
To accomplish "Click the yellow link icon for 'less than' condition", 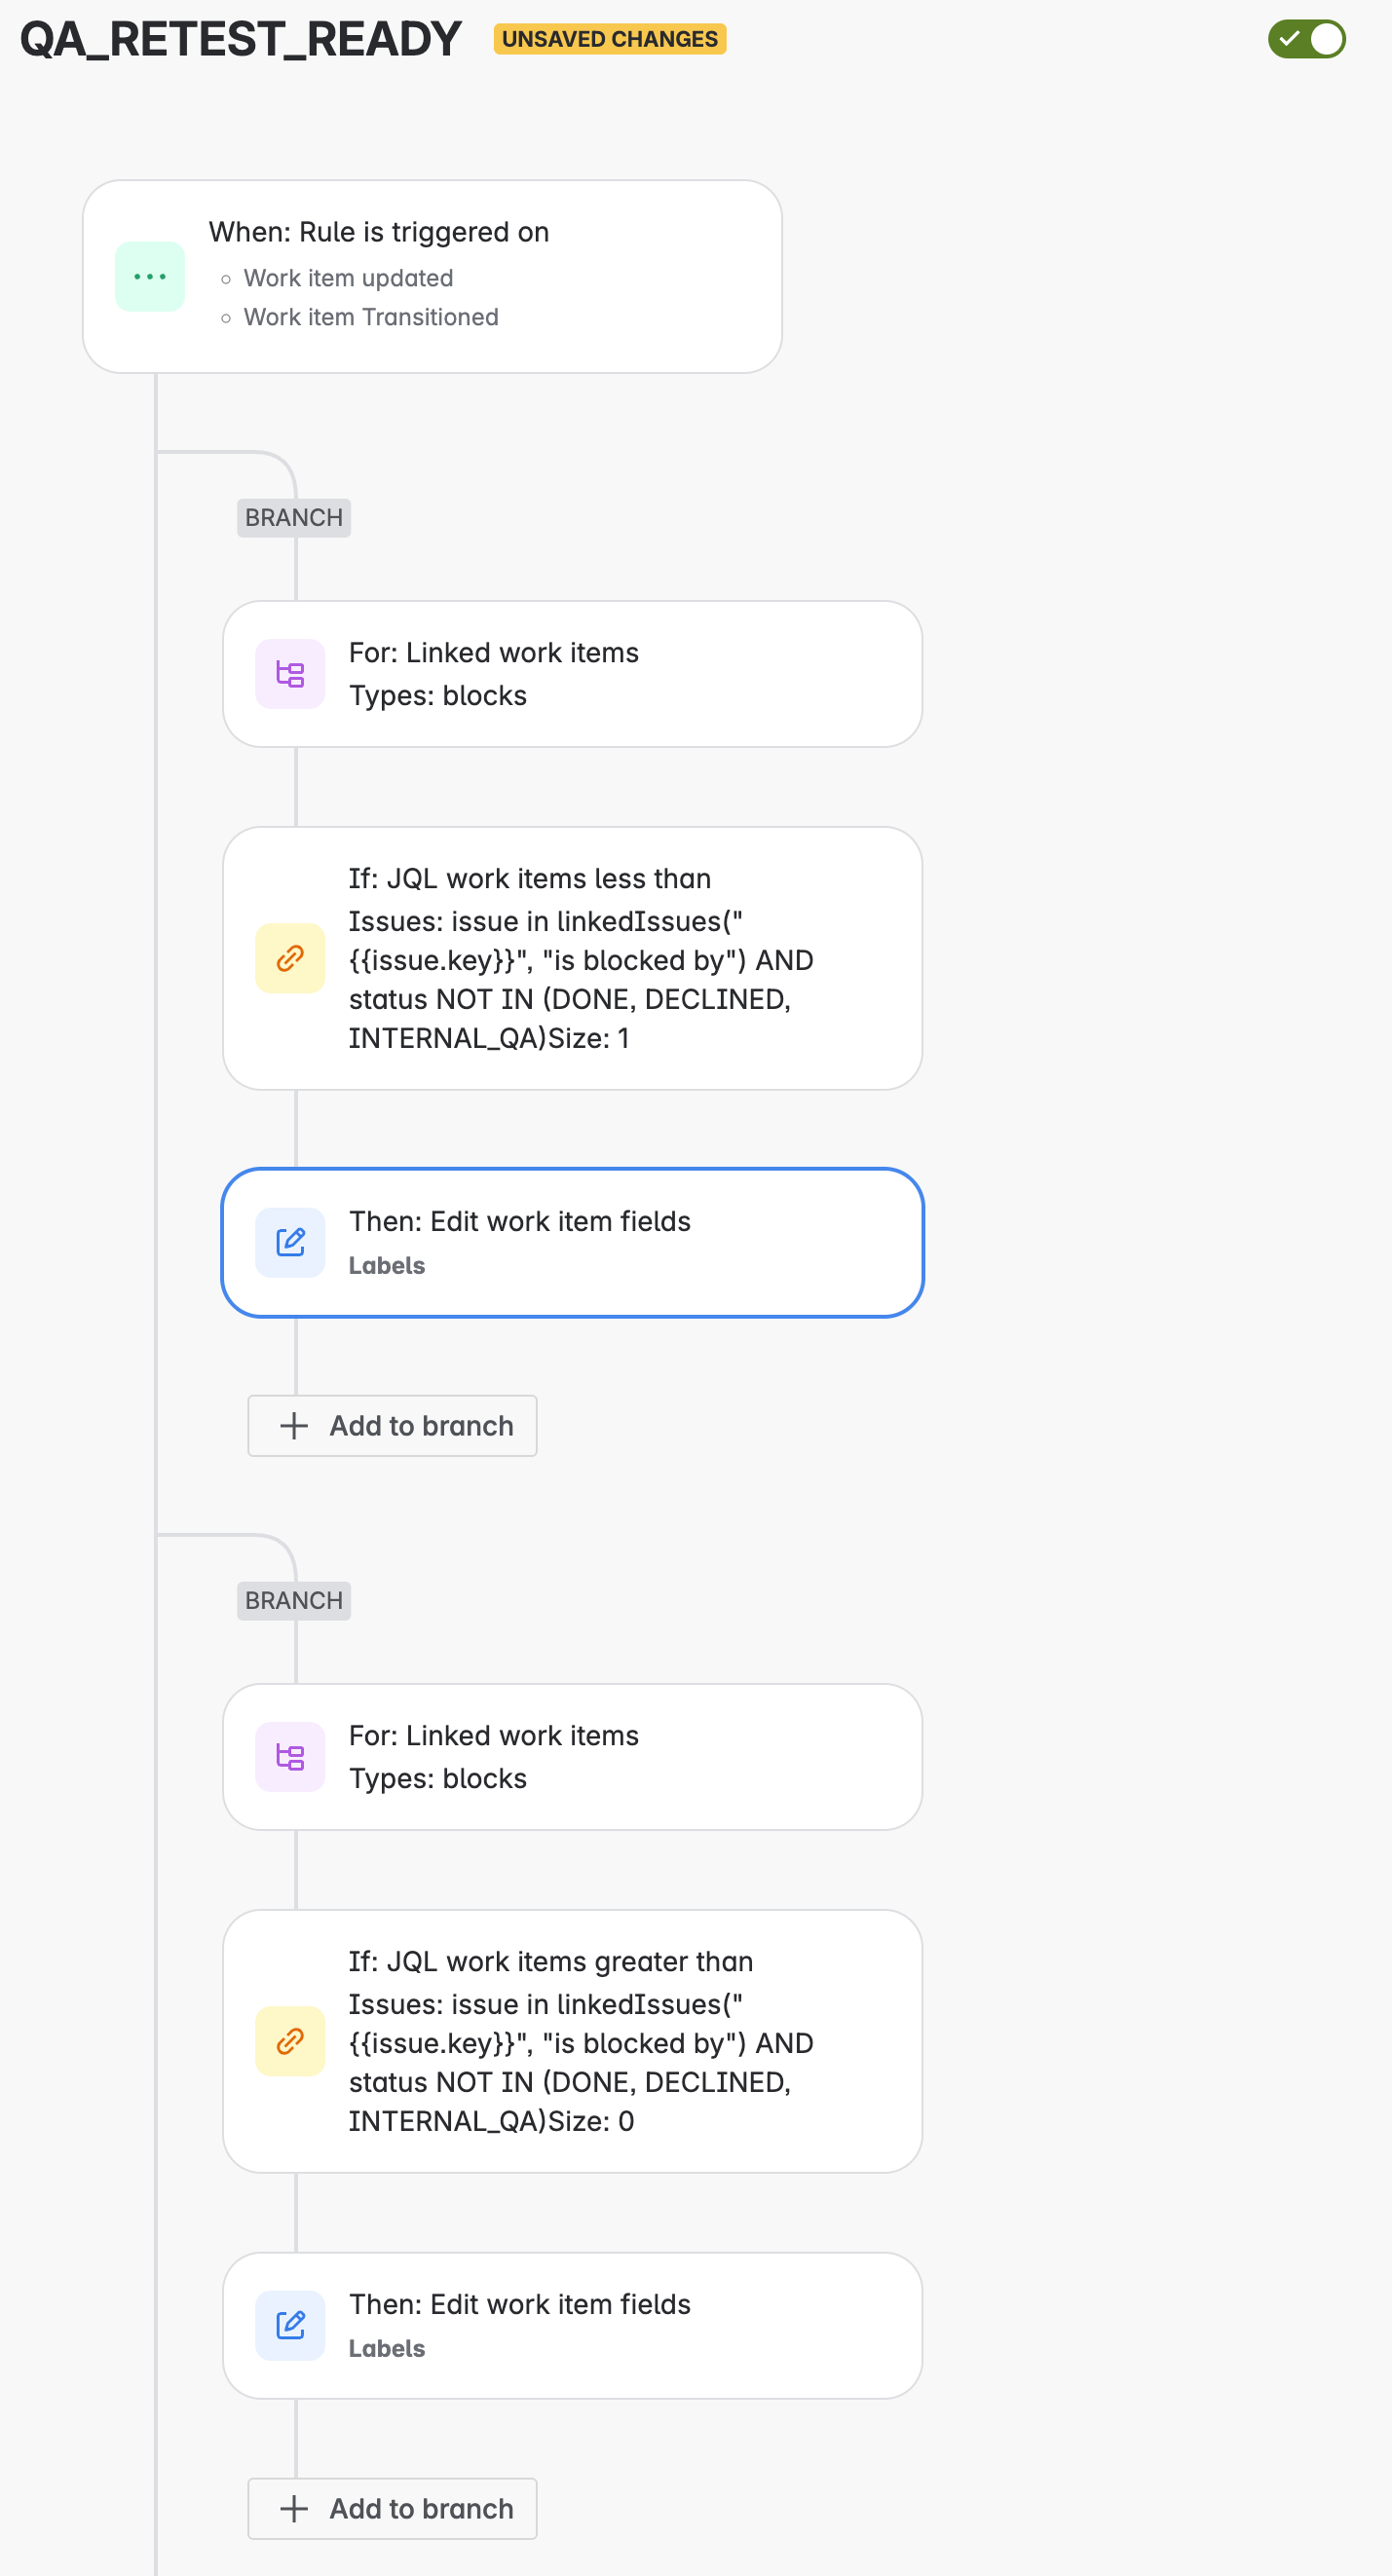I will 290,958.
